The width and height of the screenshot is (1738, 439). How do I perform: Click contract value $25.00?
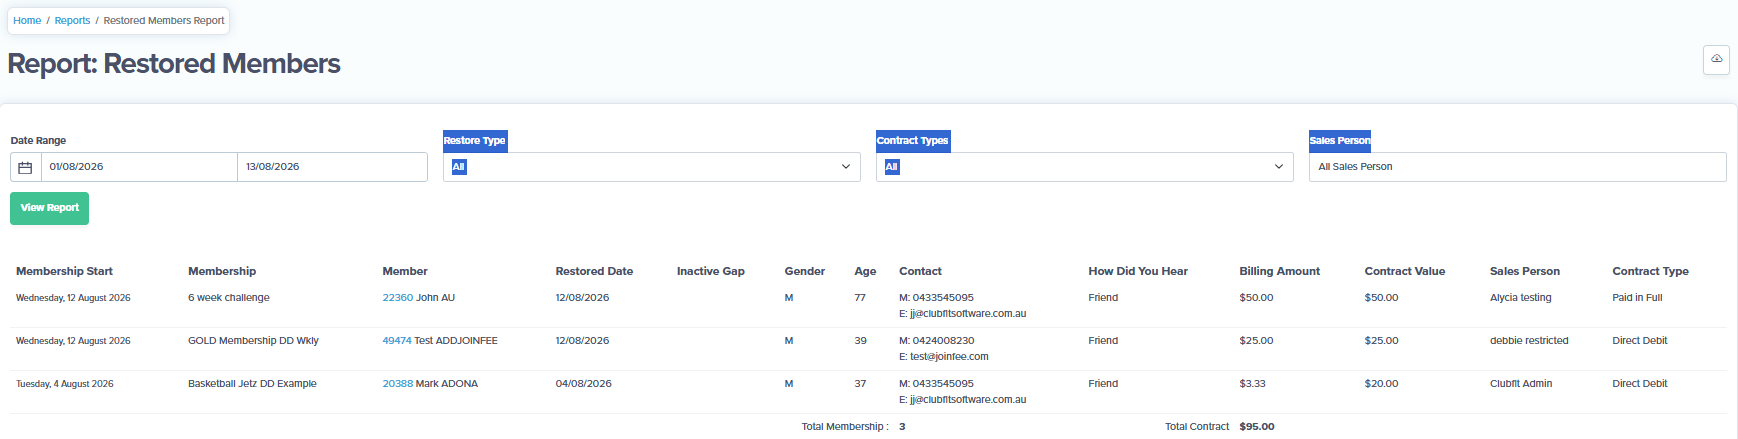coord(1381,341)
